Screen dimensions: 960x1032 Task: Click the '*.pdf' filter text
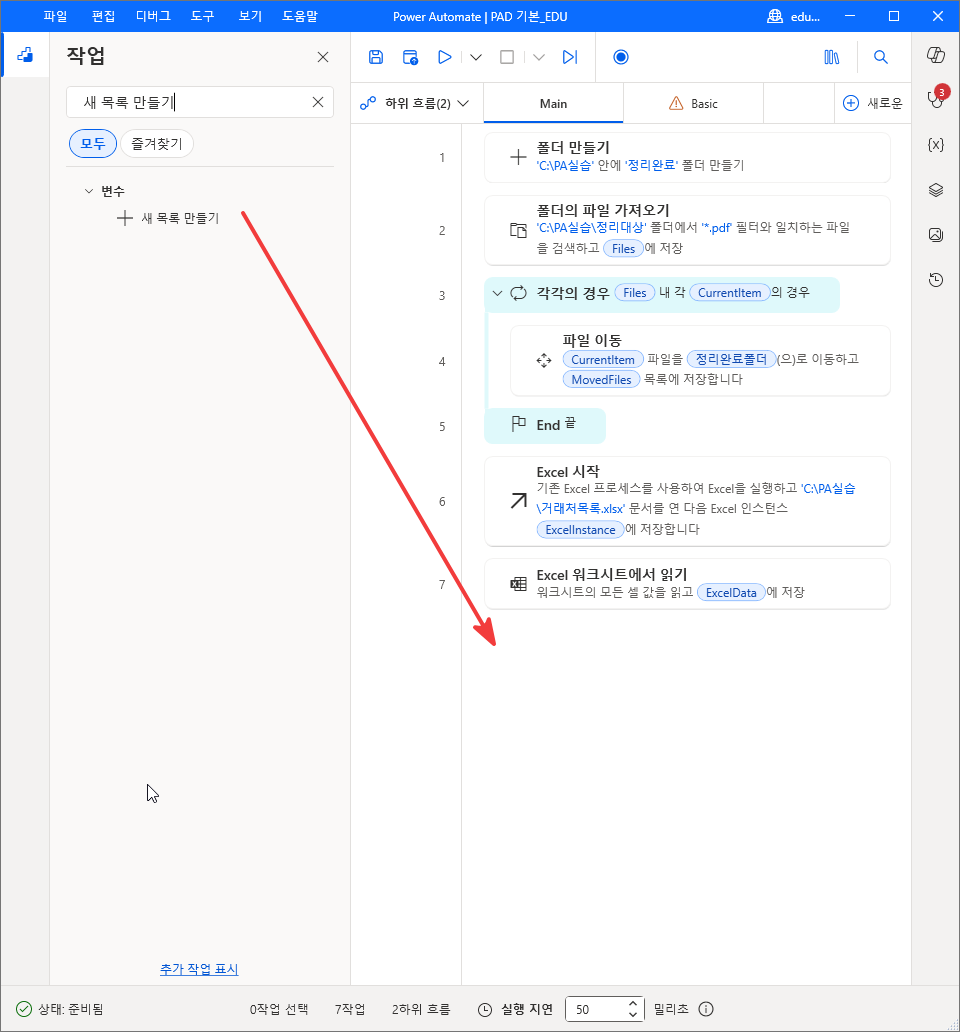pyautogui.click(x=716, y=228)
